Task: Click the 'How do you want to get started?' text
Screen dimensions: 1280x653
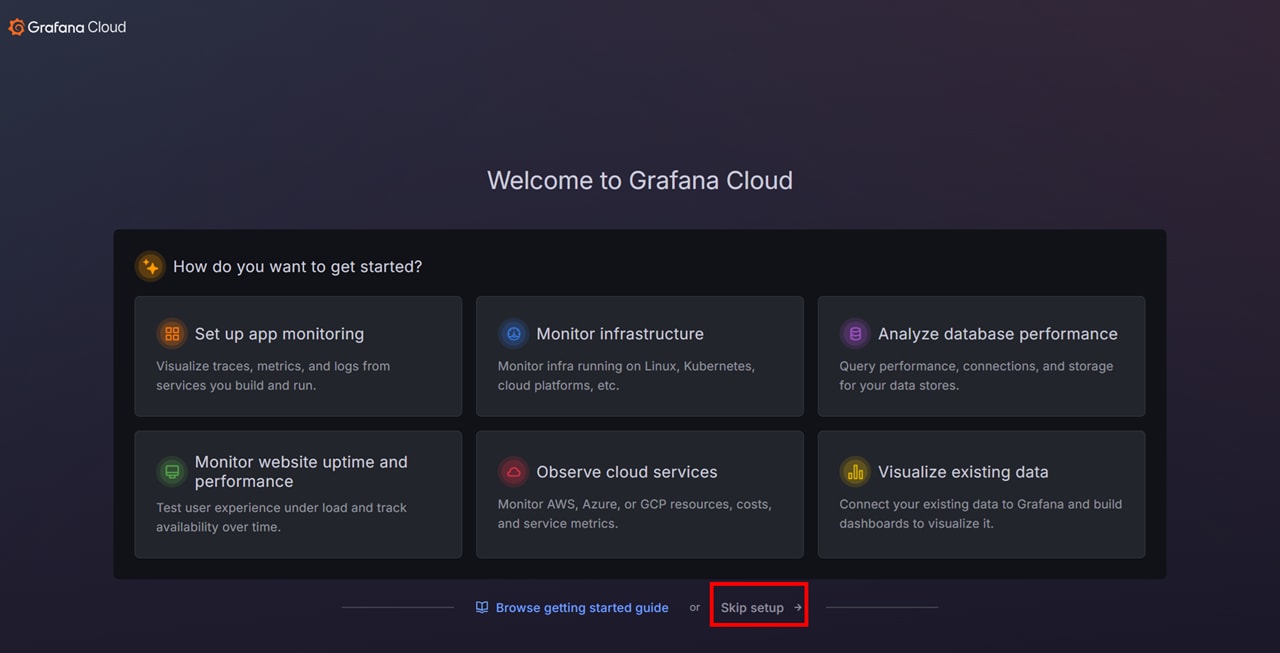Action: [298, 267]
